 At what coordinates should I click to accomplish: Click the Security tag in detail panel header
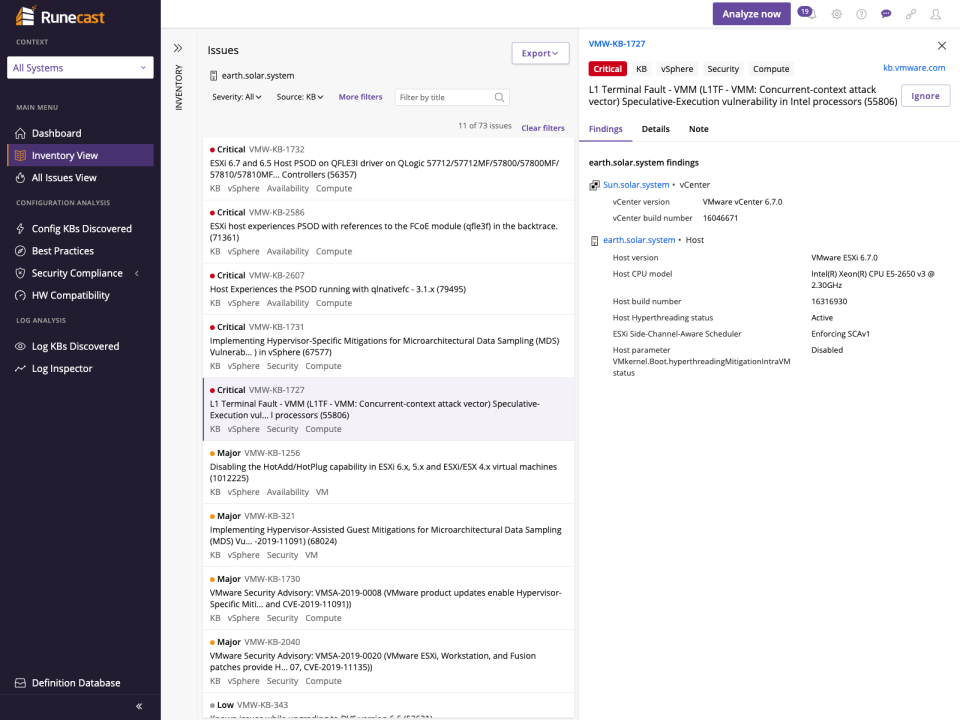click(723, 69)
